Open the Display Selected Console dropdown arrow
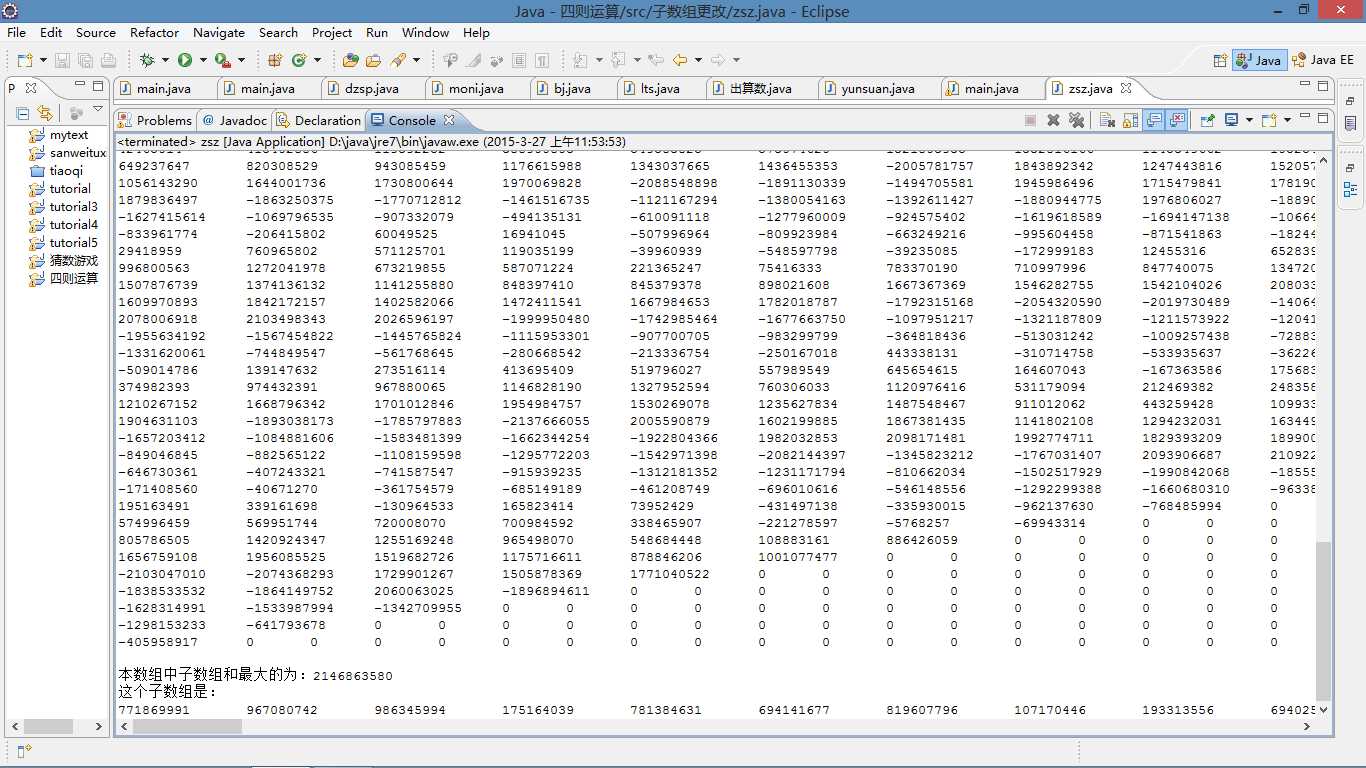This screenshot has height=768, width=1366. 1249,120
